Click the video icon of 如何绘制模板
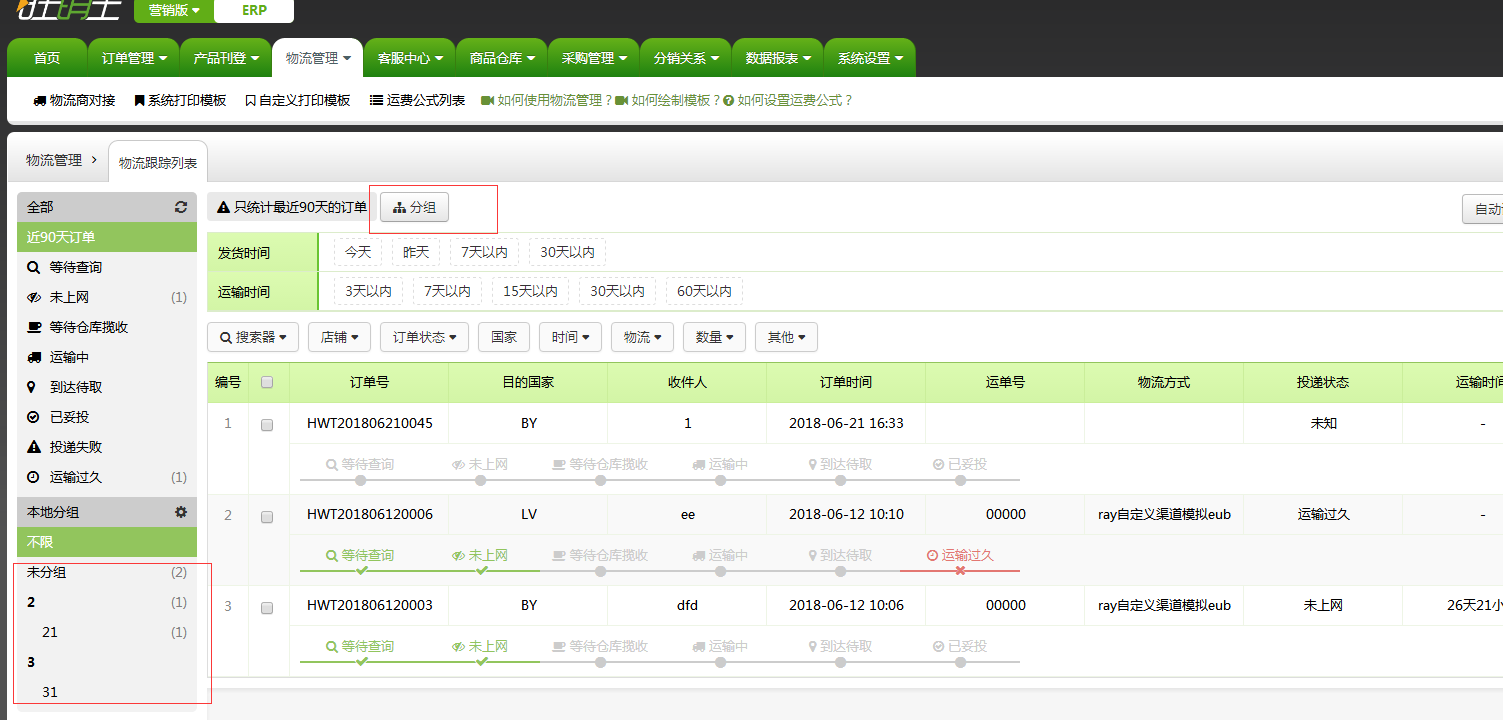 [622, 101]
